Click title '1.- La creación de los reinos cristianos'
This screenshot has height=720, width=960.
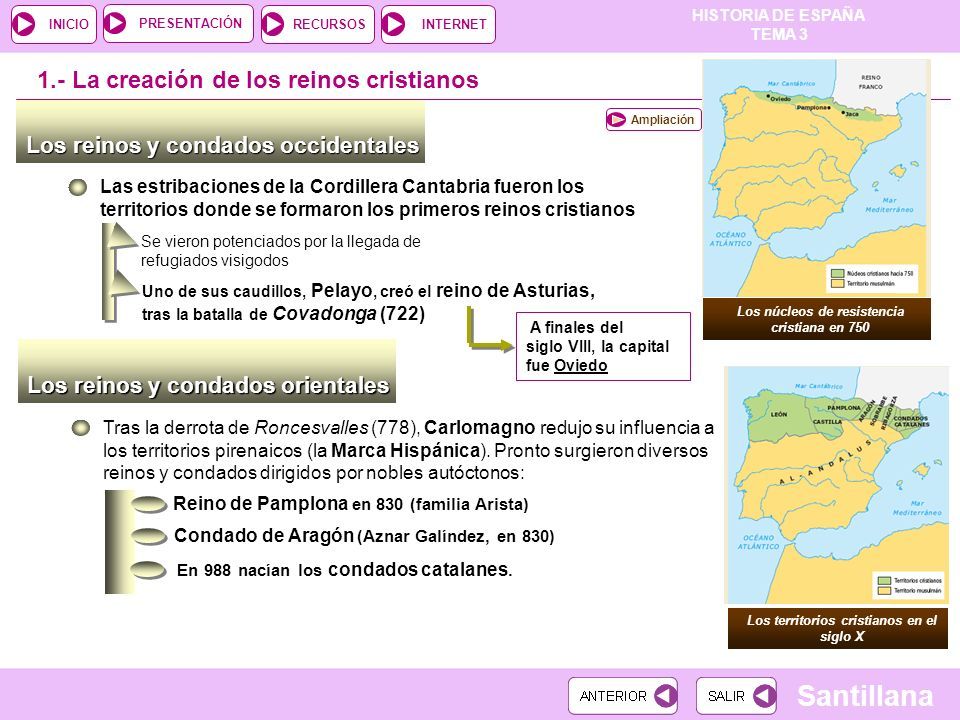point(258,80)
